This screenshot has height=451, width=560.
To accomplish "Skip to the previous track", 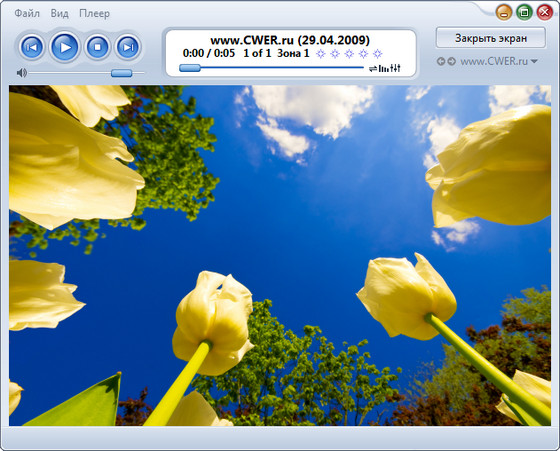I will [32, 47].
